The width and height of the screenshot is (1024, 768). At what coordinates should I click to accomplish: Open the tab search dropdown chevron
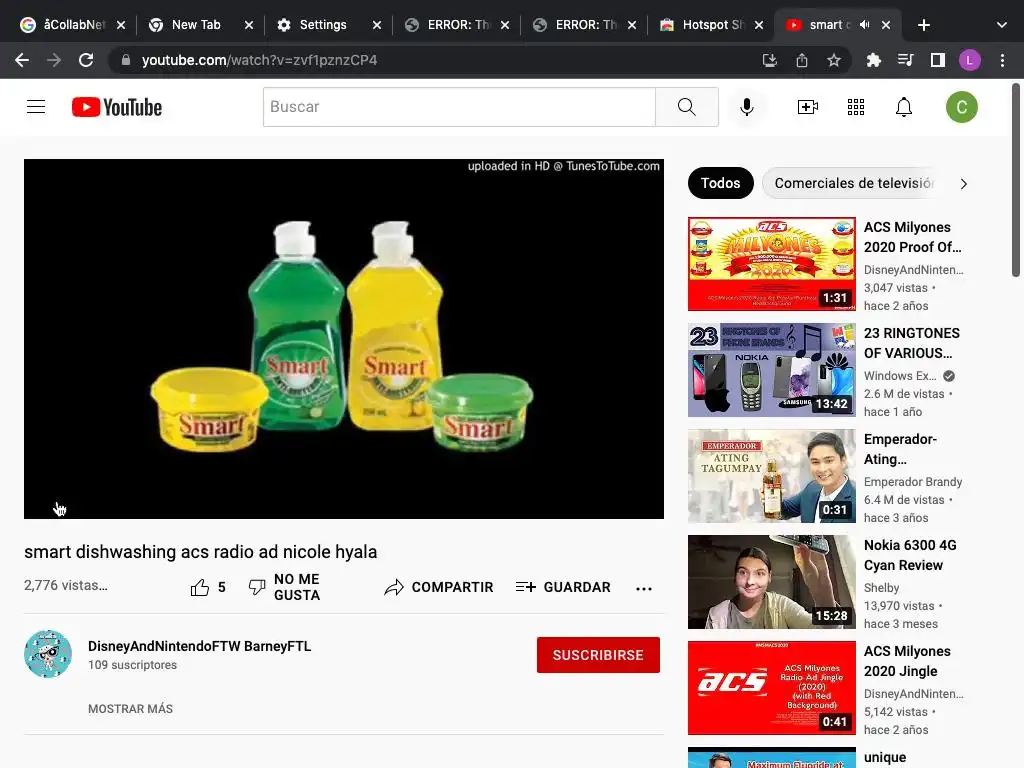(x=1001, y=25)
